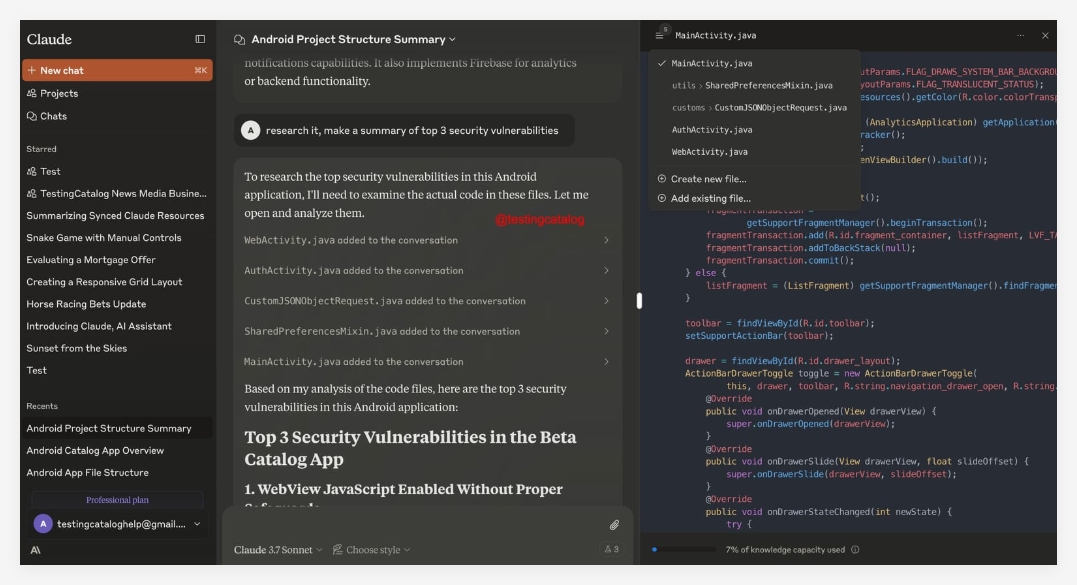This screenshot has width=1077, height=585.
Task: Click user avatar A in message
Action: [251, 130]
